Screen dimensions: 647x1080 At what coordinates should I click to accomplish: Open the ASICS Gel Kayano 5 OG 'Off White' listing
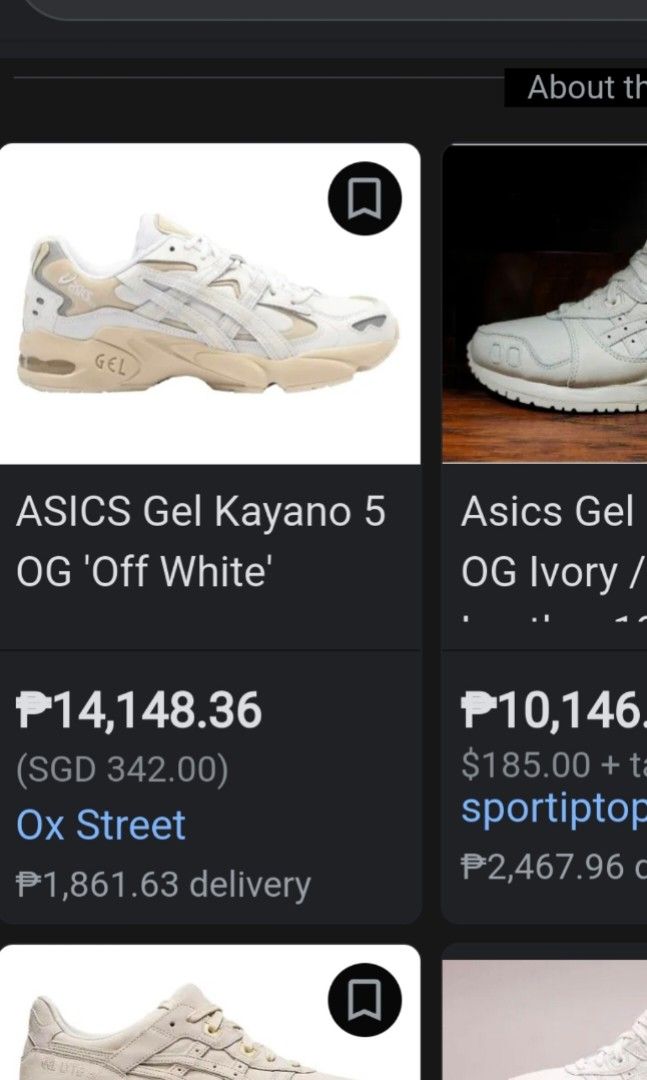tap(200, 540)
